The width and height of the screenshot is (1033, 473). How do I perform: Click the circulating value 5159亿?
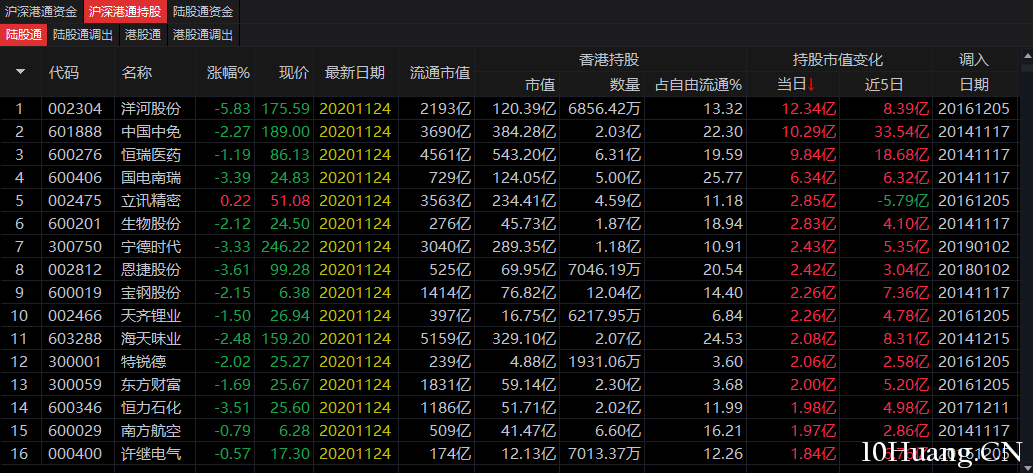pos(447,339)
